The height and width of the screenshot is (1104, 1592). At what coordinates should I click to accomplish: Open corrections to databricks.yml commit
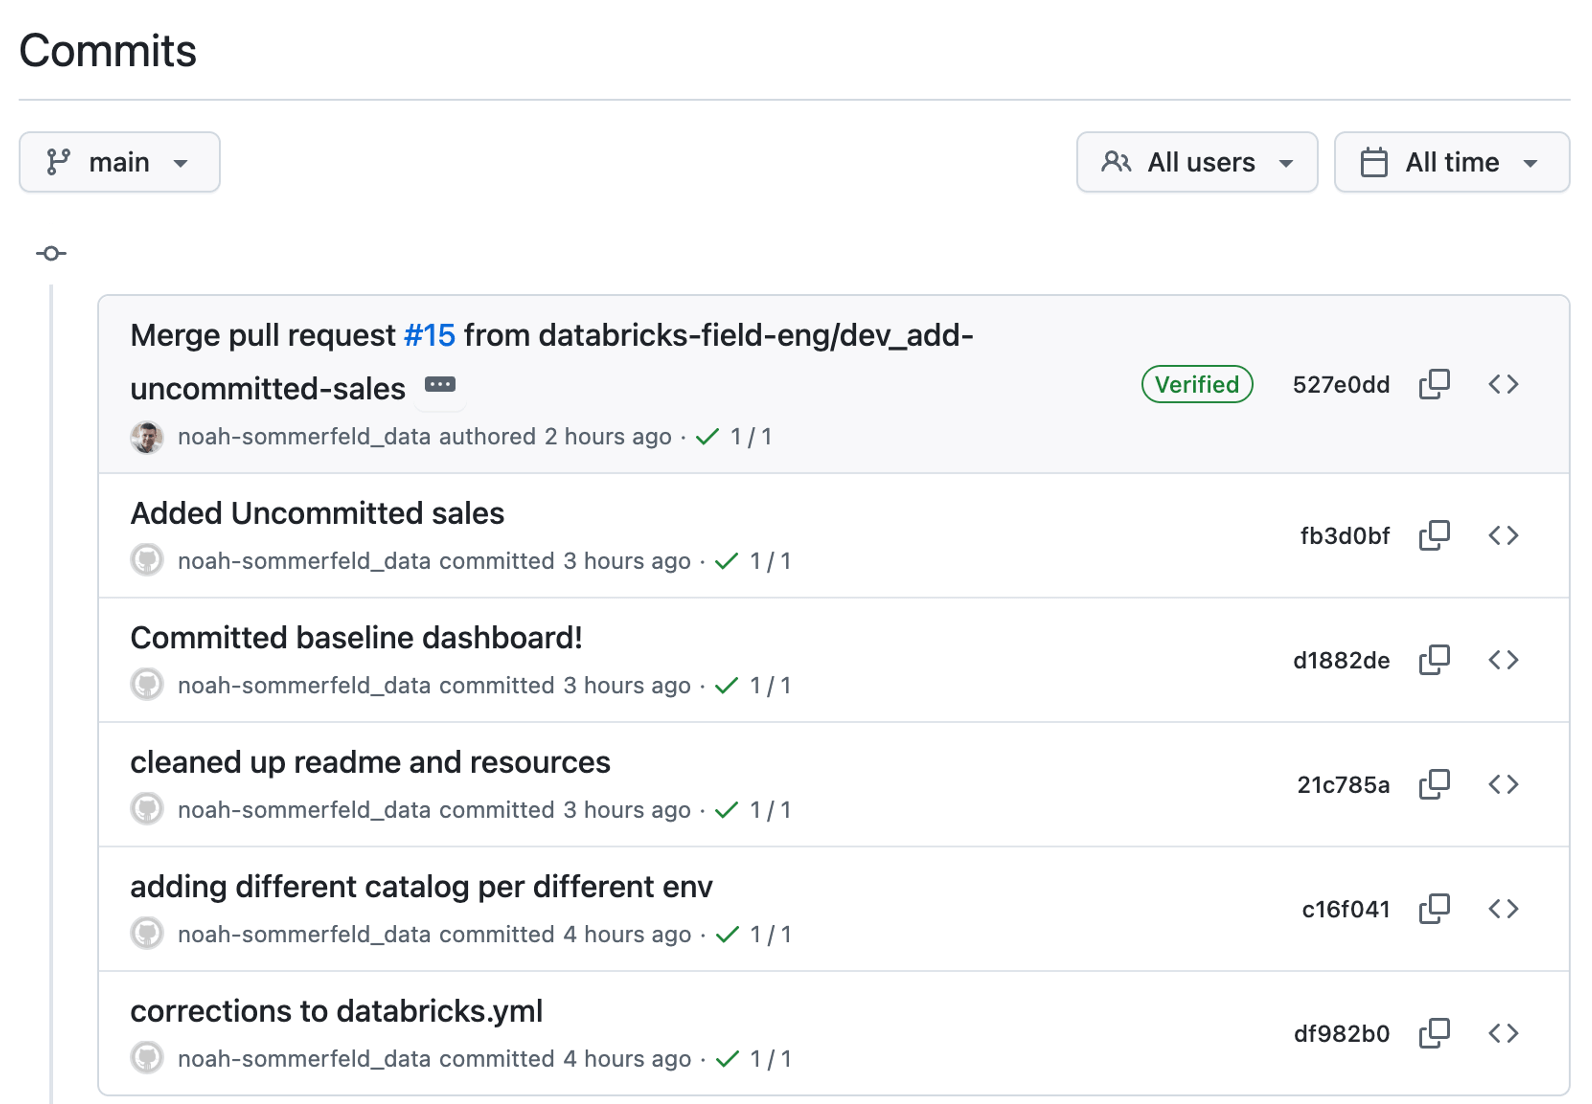pos(336,1011)
